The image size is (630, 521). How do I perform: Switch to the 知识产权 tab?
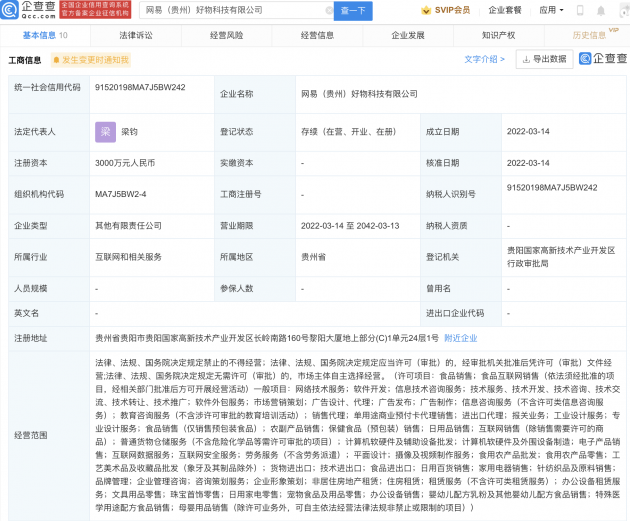pyautogui.click(x=499, y=35)
